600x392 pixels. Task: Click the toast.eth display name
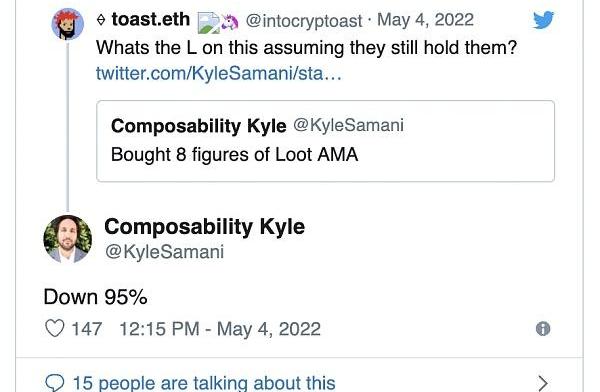coord(151,19)
